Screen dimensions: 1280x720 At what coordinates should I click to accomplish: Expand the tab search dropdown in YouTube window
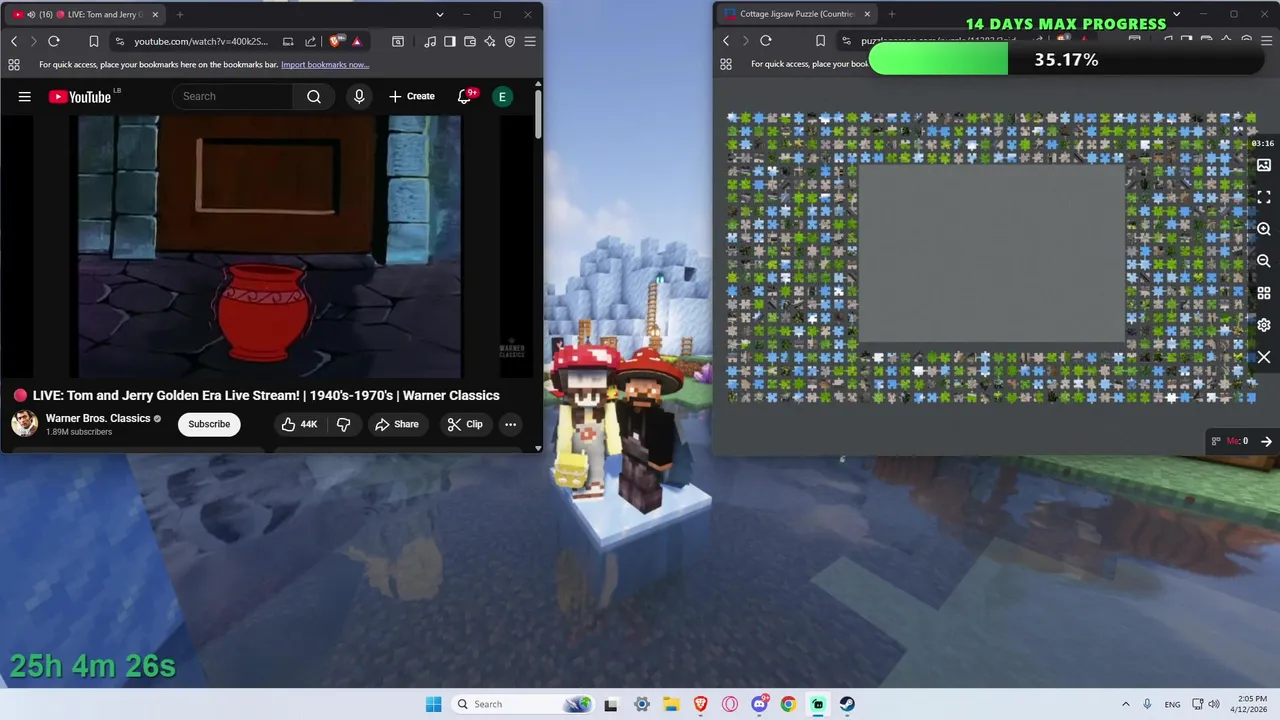(x=440, y=15)
